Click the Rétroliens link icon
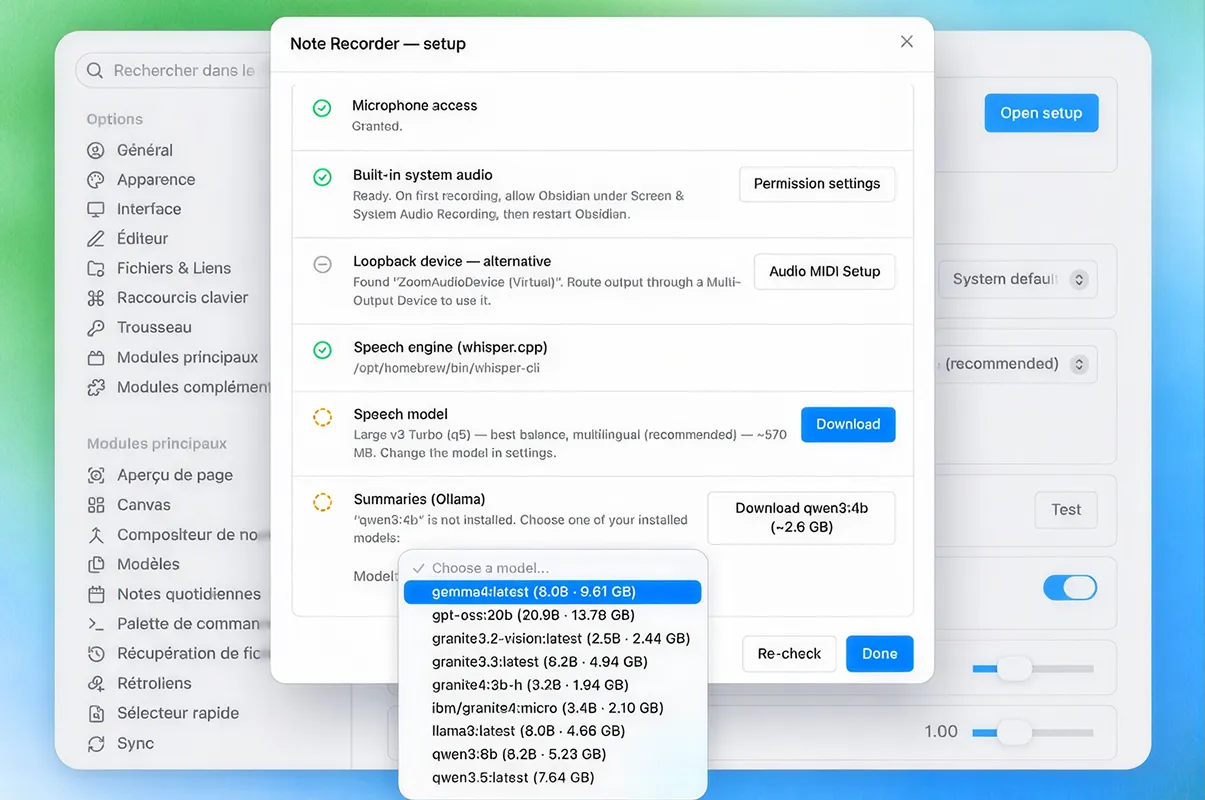This screenshot has width=1205, height=800. (x=96, y=683)
